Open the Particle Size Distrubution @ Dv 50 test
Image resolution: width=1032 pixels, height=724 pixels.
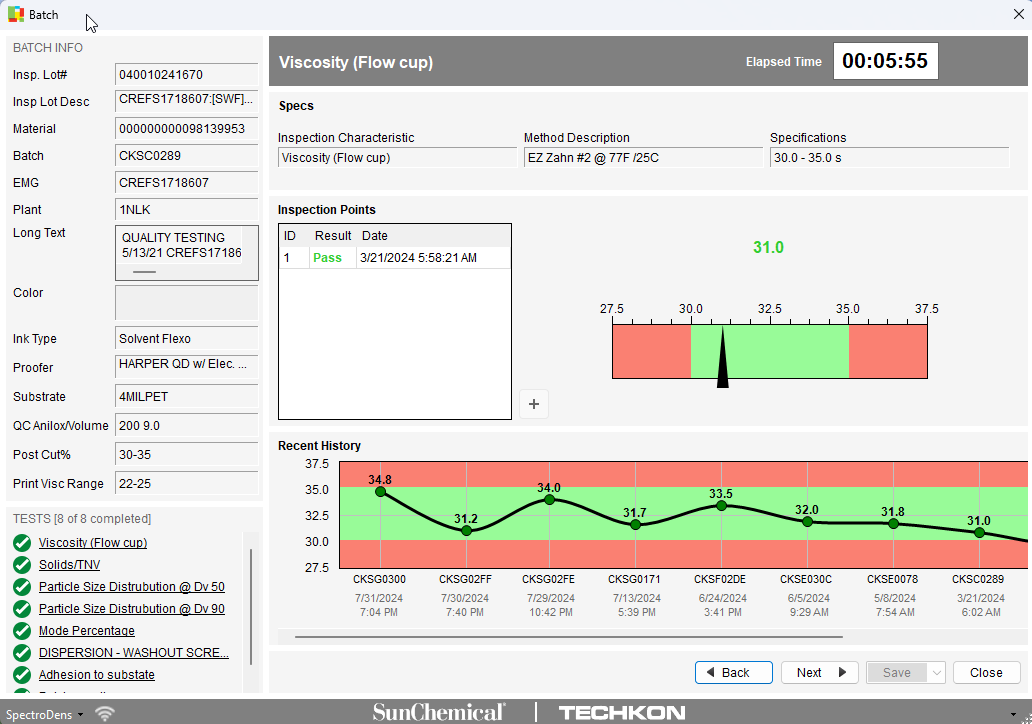[131, 587]
